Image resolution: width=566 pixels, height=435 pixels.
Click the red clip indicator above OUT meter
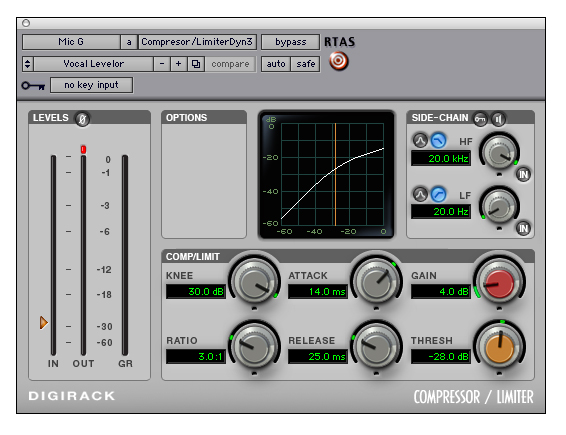[x=83, y=149]
